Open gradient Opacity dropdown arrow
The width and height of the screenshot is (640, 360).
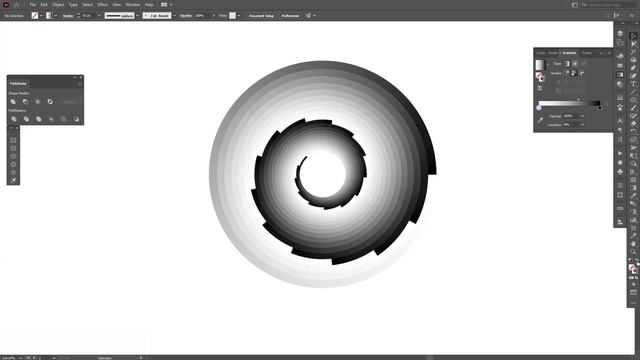point(582,116)
